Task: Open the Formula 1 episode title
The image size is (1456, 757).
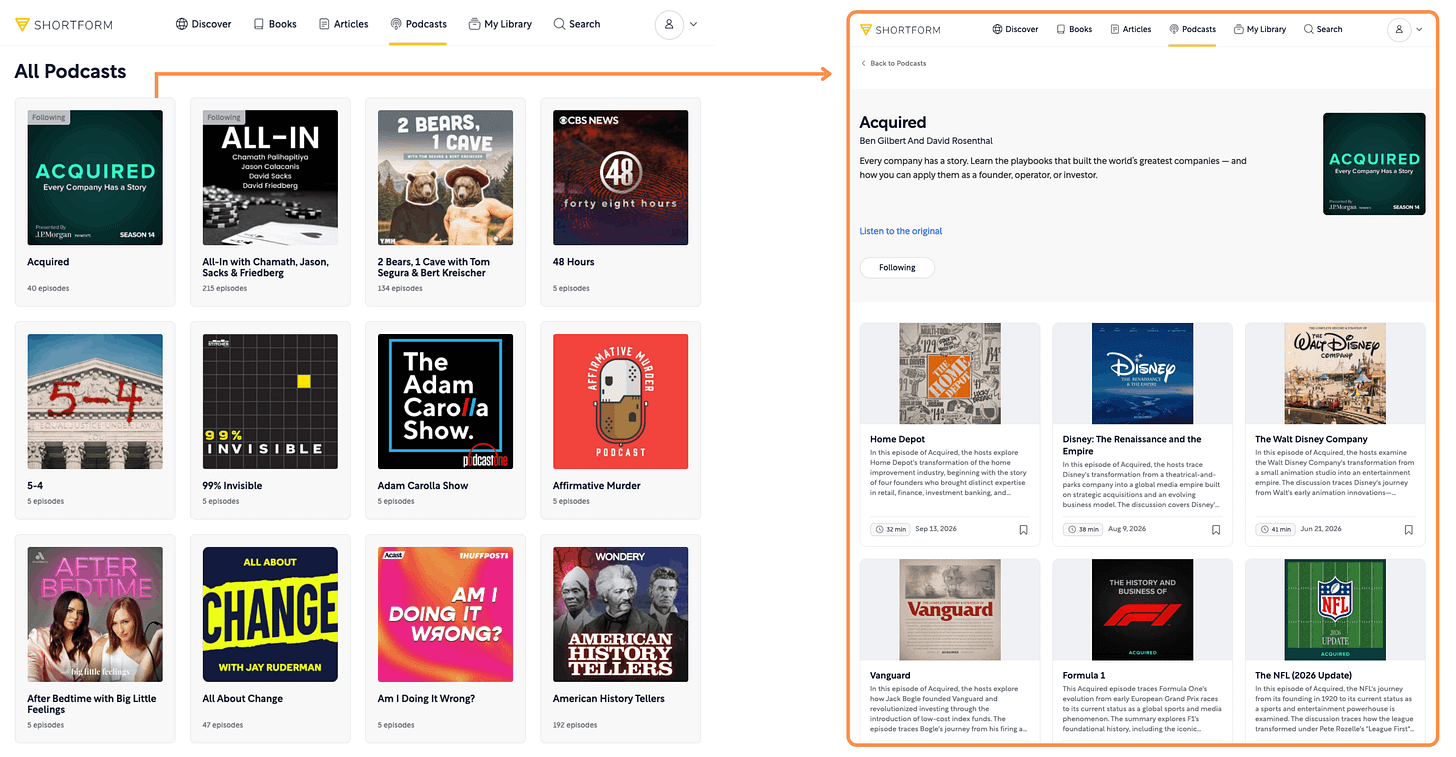Action: click(x=1084, y=676)
